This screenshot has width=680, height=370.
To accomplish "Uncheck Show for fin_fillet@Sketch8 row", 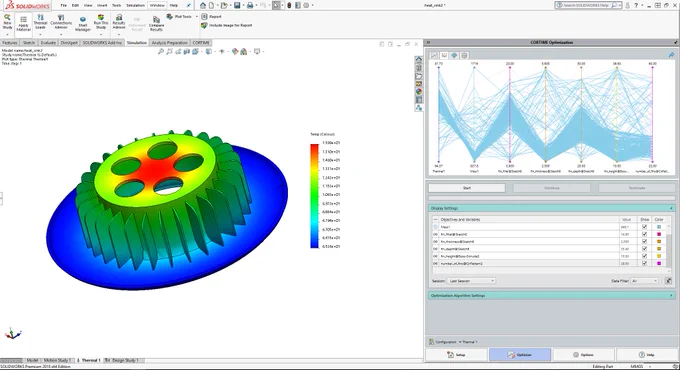I will [644, 234].
